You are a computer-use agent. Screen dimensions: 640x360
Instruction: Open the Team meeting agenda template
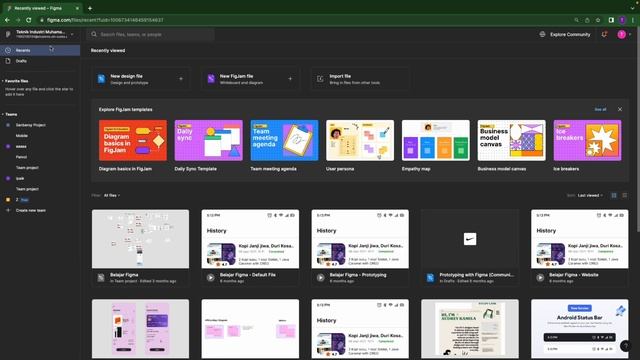[284, 140]
